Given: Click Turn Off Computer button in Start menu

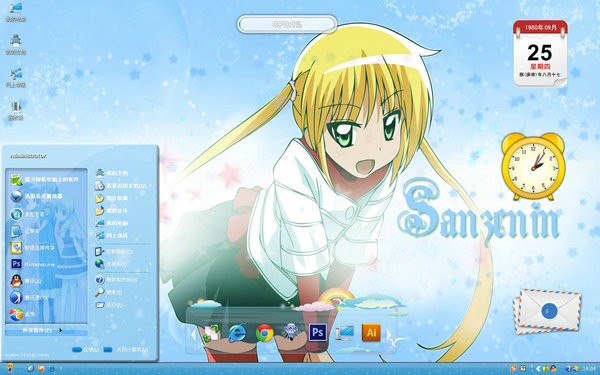Looking at the screenshot, I should coord(126,349).
